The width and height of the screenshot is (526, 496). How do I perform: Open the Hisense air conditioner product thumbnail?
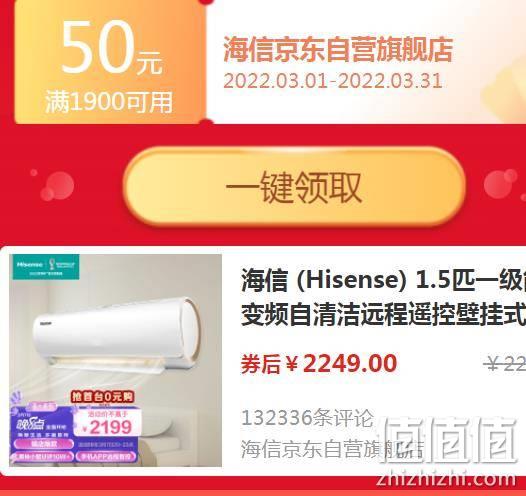[x=115, y=360]
